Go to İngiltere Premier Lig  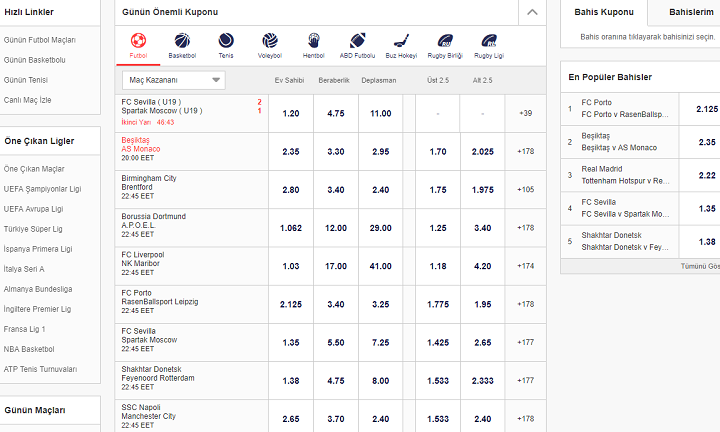(38, 309)
